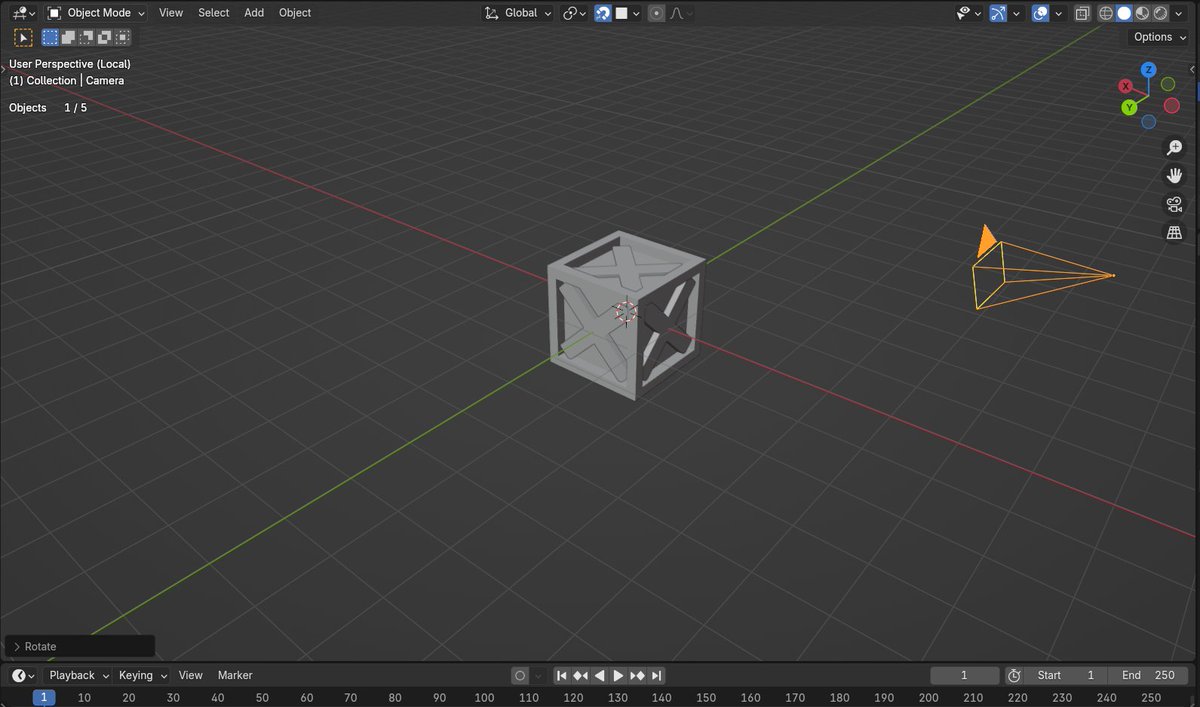1200x707 pixels.
Task: Open the Object menu
Action: [295, 13]
